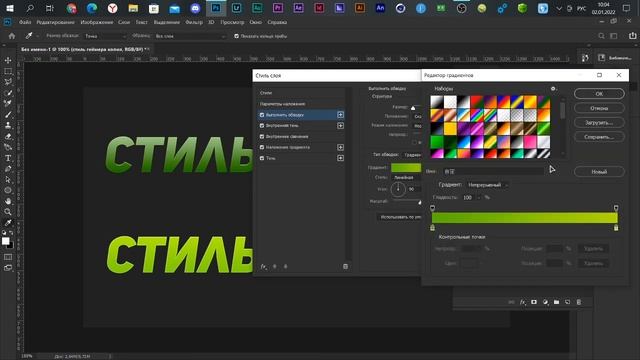Open the Гладкость value dropdown arrow
This screenshot has height=360, width=640.
click(x=478, y=198)
